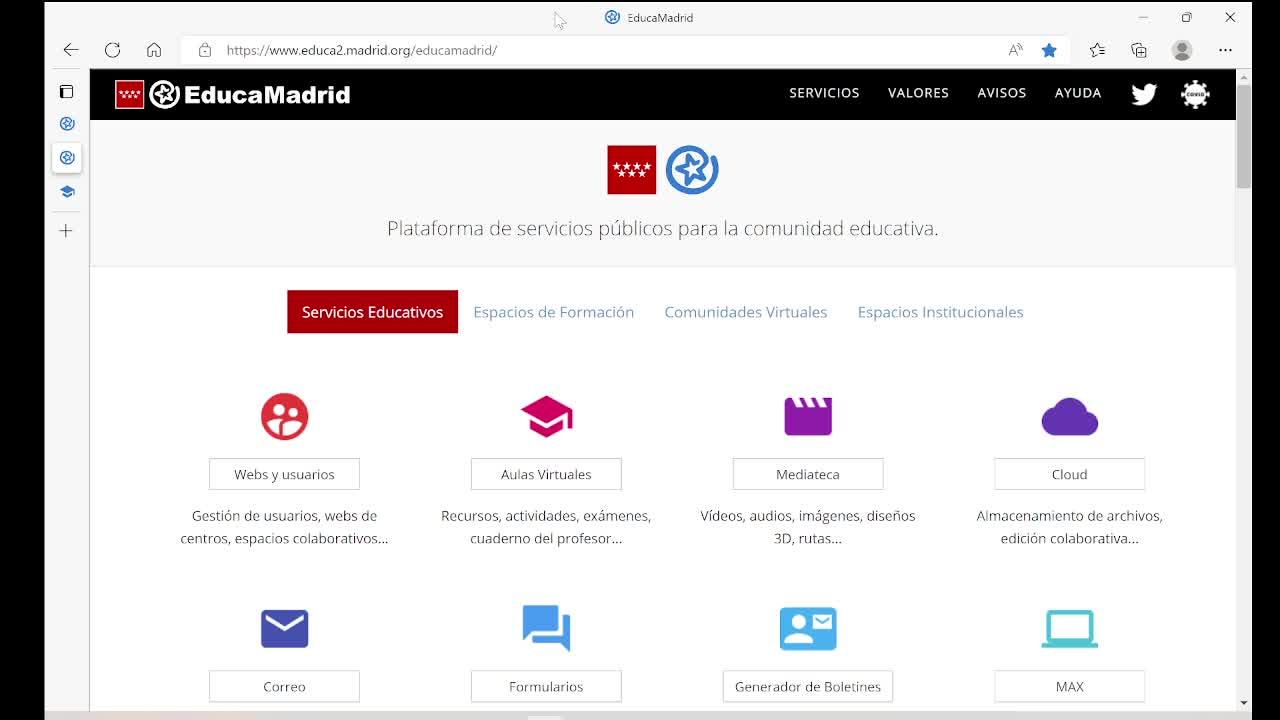Click the description 'Vídeos, audios, imágenes, diseños 3D'
Viewport: 1280px width, 720px height.
point(808,527)
